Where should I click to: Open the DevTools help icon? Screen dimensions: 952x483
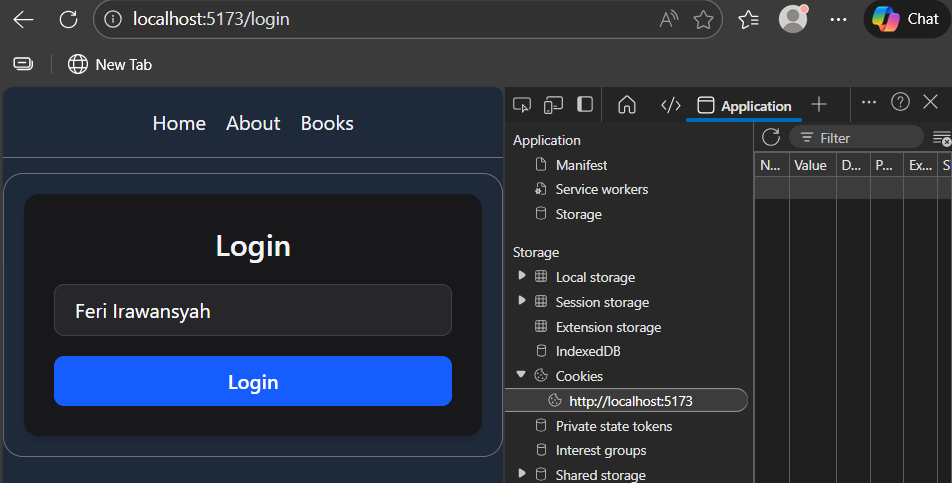tap(900, 102)
